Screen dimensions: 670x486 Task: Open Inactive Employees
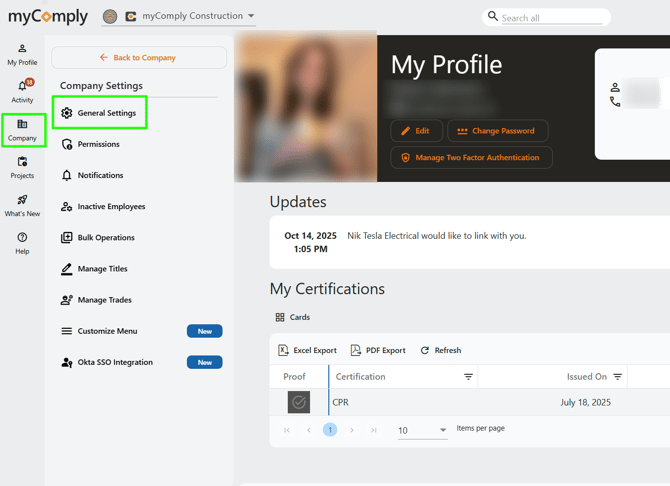(x=111, y=206)
